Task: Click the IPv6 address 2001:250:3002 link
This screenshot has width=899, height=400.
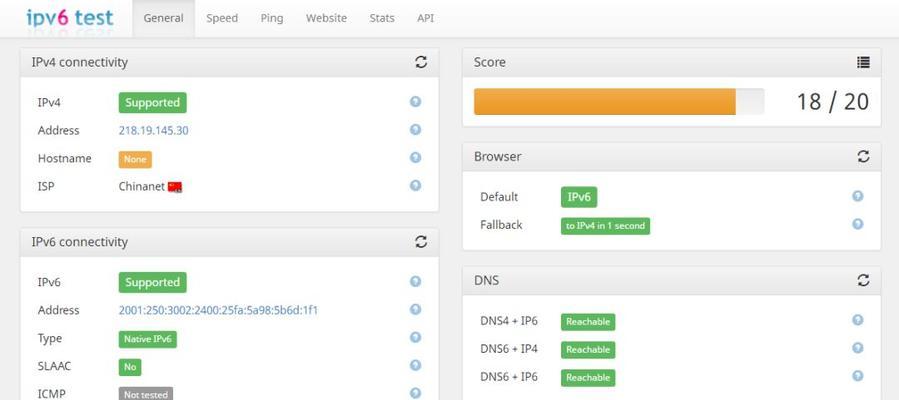Action: [218, 310]
